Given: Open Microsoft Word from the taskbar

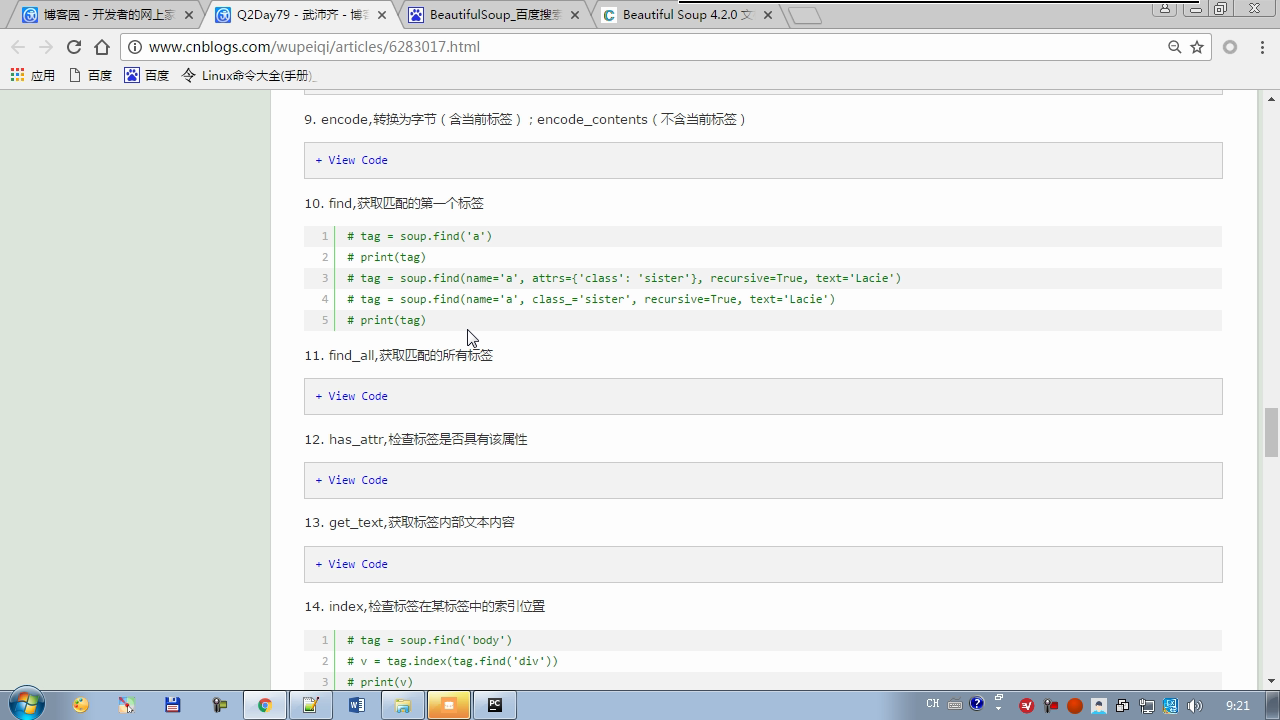Looking at the screenshot, I should pyautogui.click(x=357, y=705).
